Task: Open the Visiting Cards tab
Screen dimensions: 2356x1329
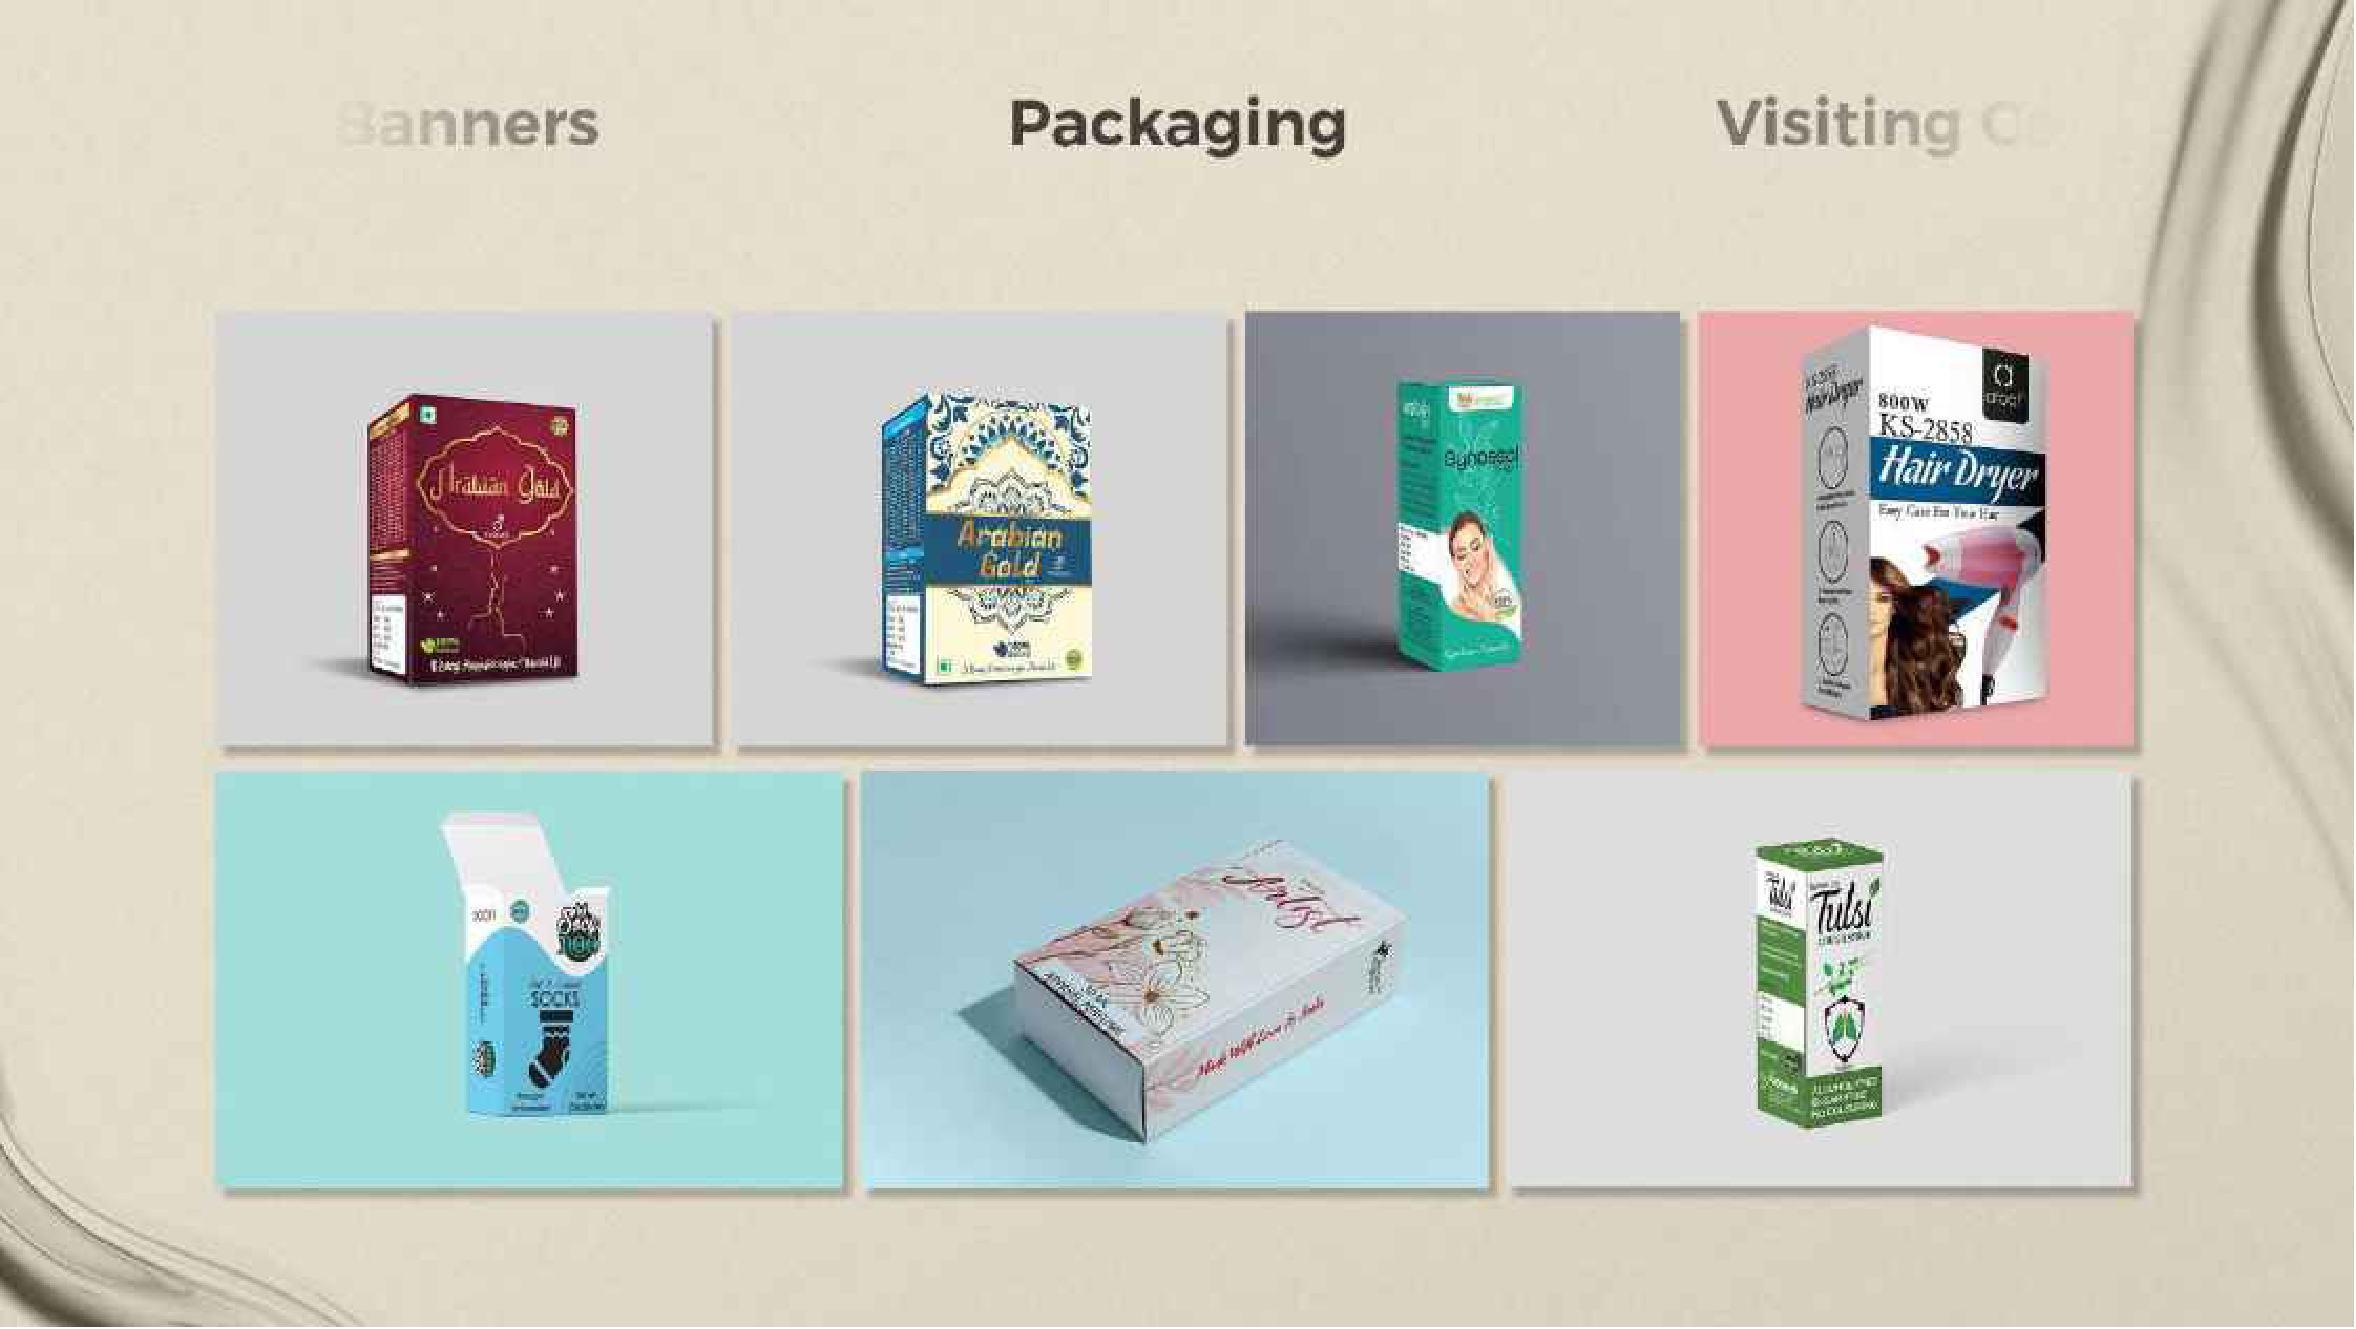Action: coord(1885,125)
